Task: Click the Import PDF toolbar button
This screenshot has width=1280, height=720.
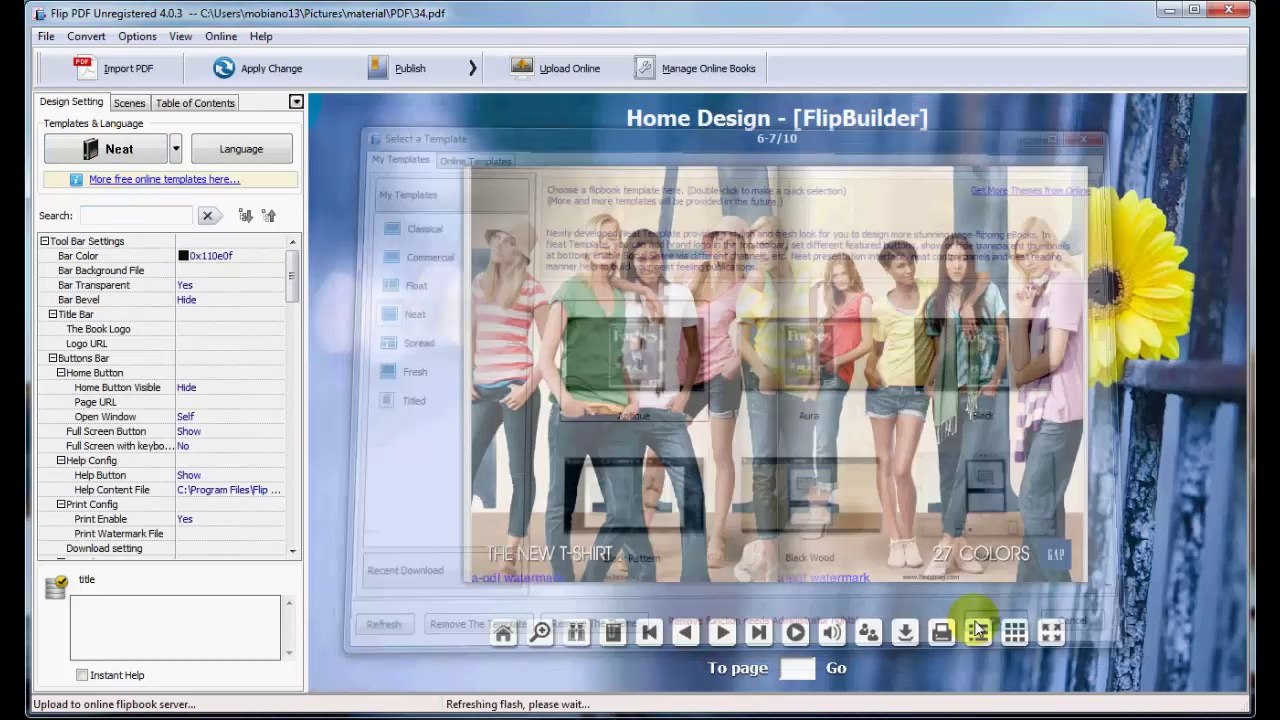Action: tap(114, 68)
